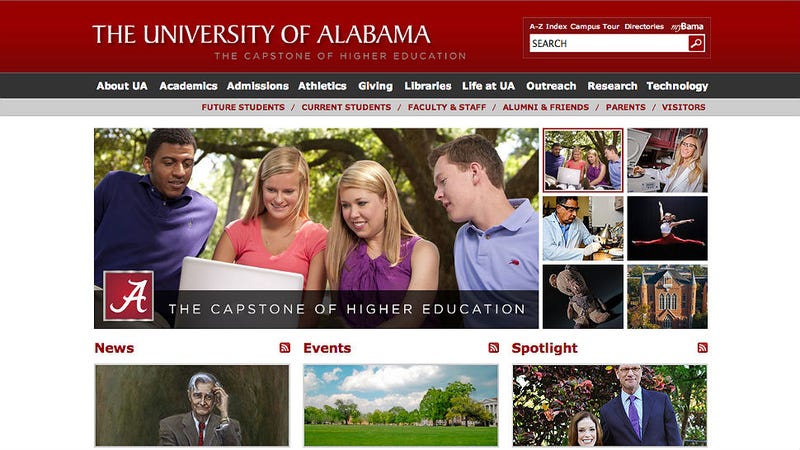
Task: Click the crimson script A logo
Action: pos(129,296)
